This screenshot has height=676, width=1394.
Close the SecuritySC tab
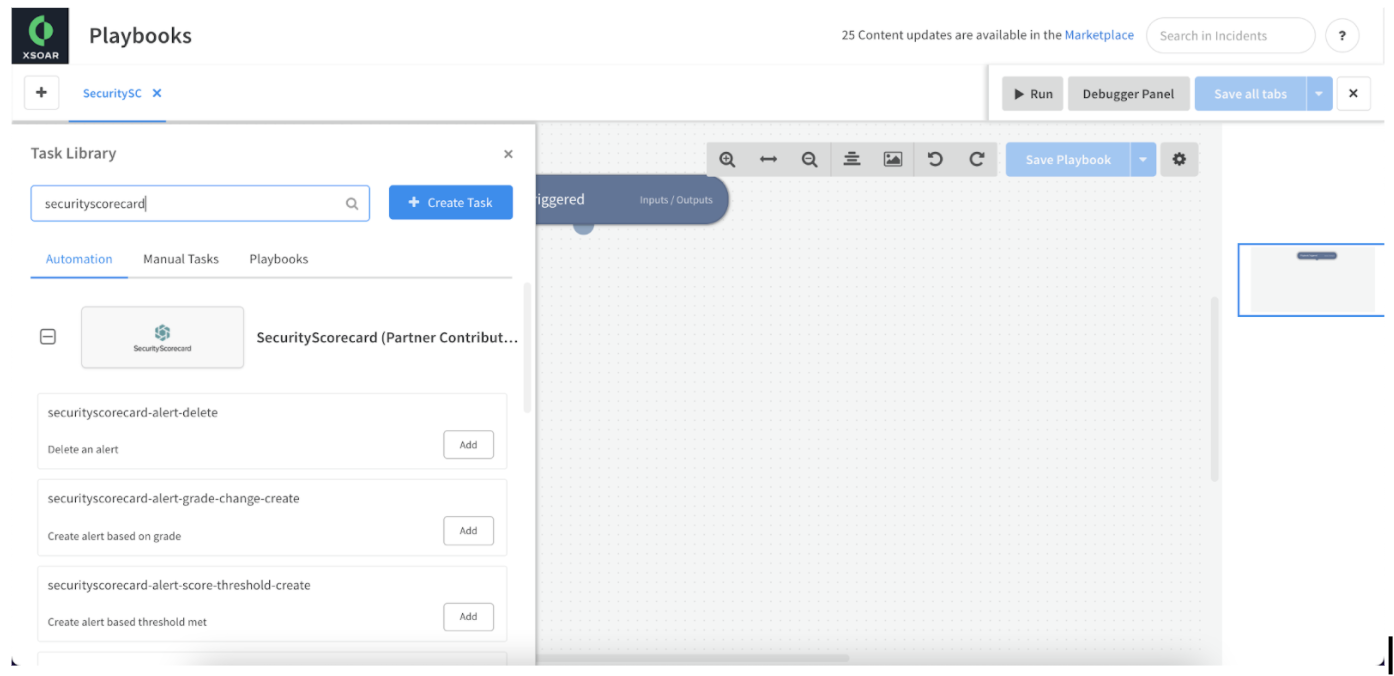coord(157,93)
